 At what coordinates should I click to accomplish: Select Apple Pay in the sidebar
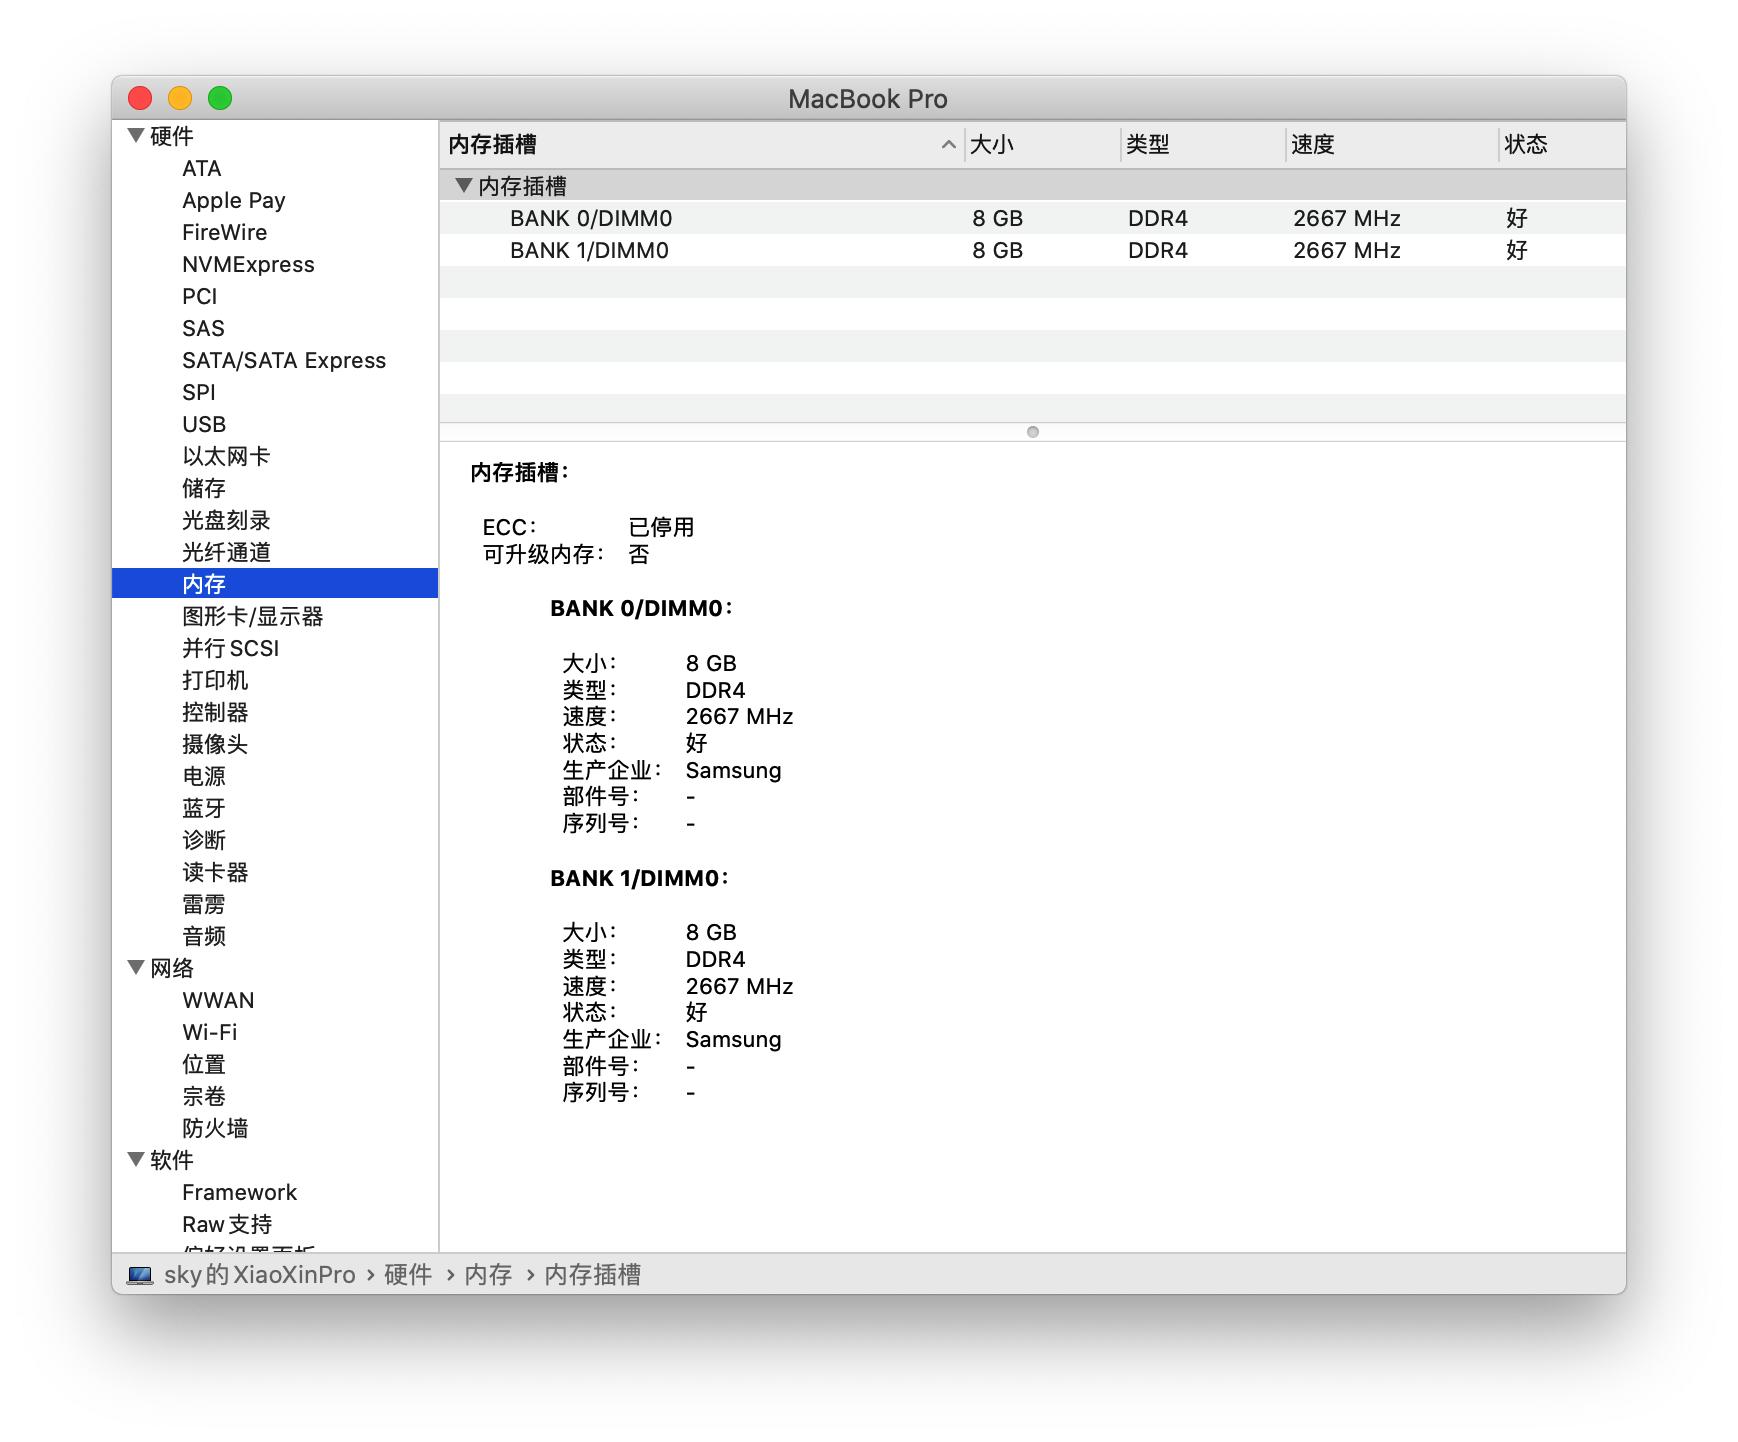(x=233, y=200)
